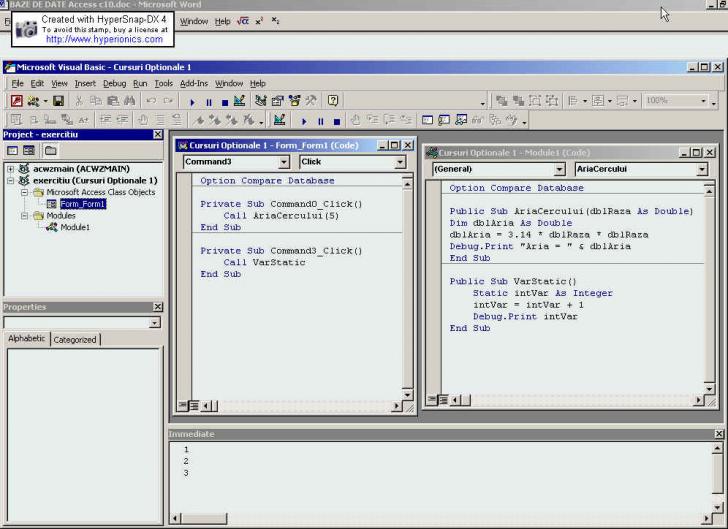728x529 pixels.
Task: Open the Tools menu
Action: pyautogui.click(x=163, y=84)
